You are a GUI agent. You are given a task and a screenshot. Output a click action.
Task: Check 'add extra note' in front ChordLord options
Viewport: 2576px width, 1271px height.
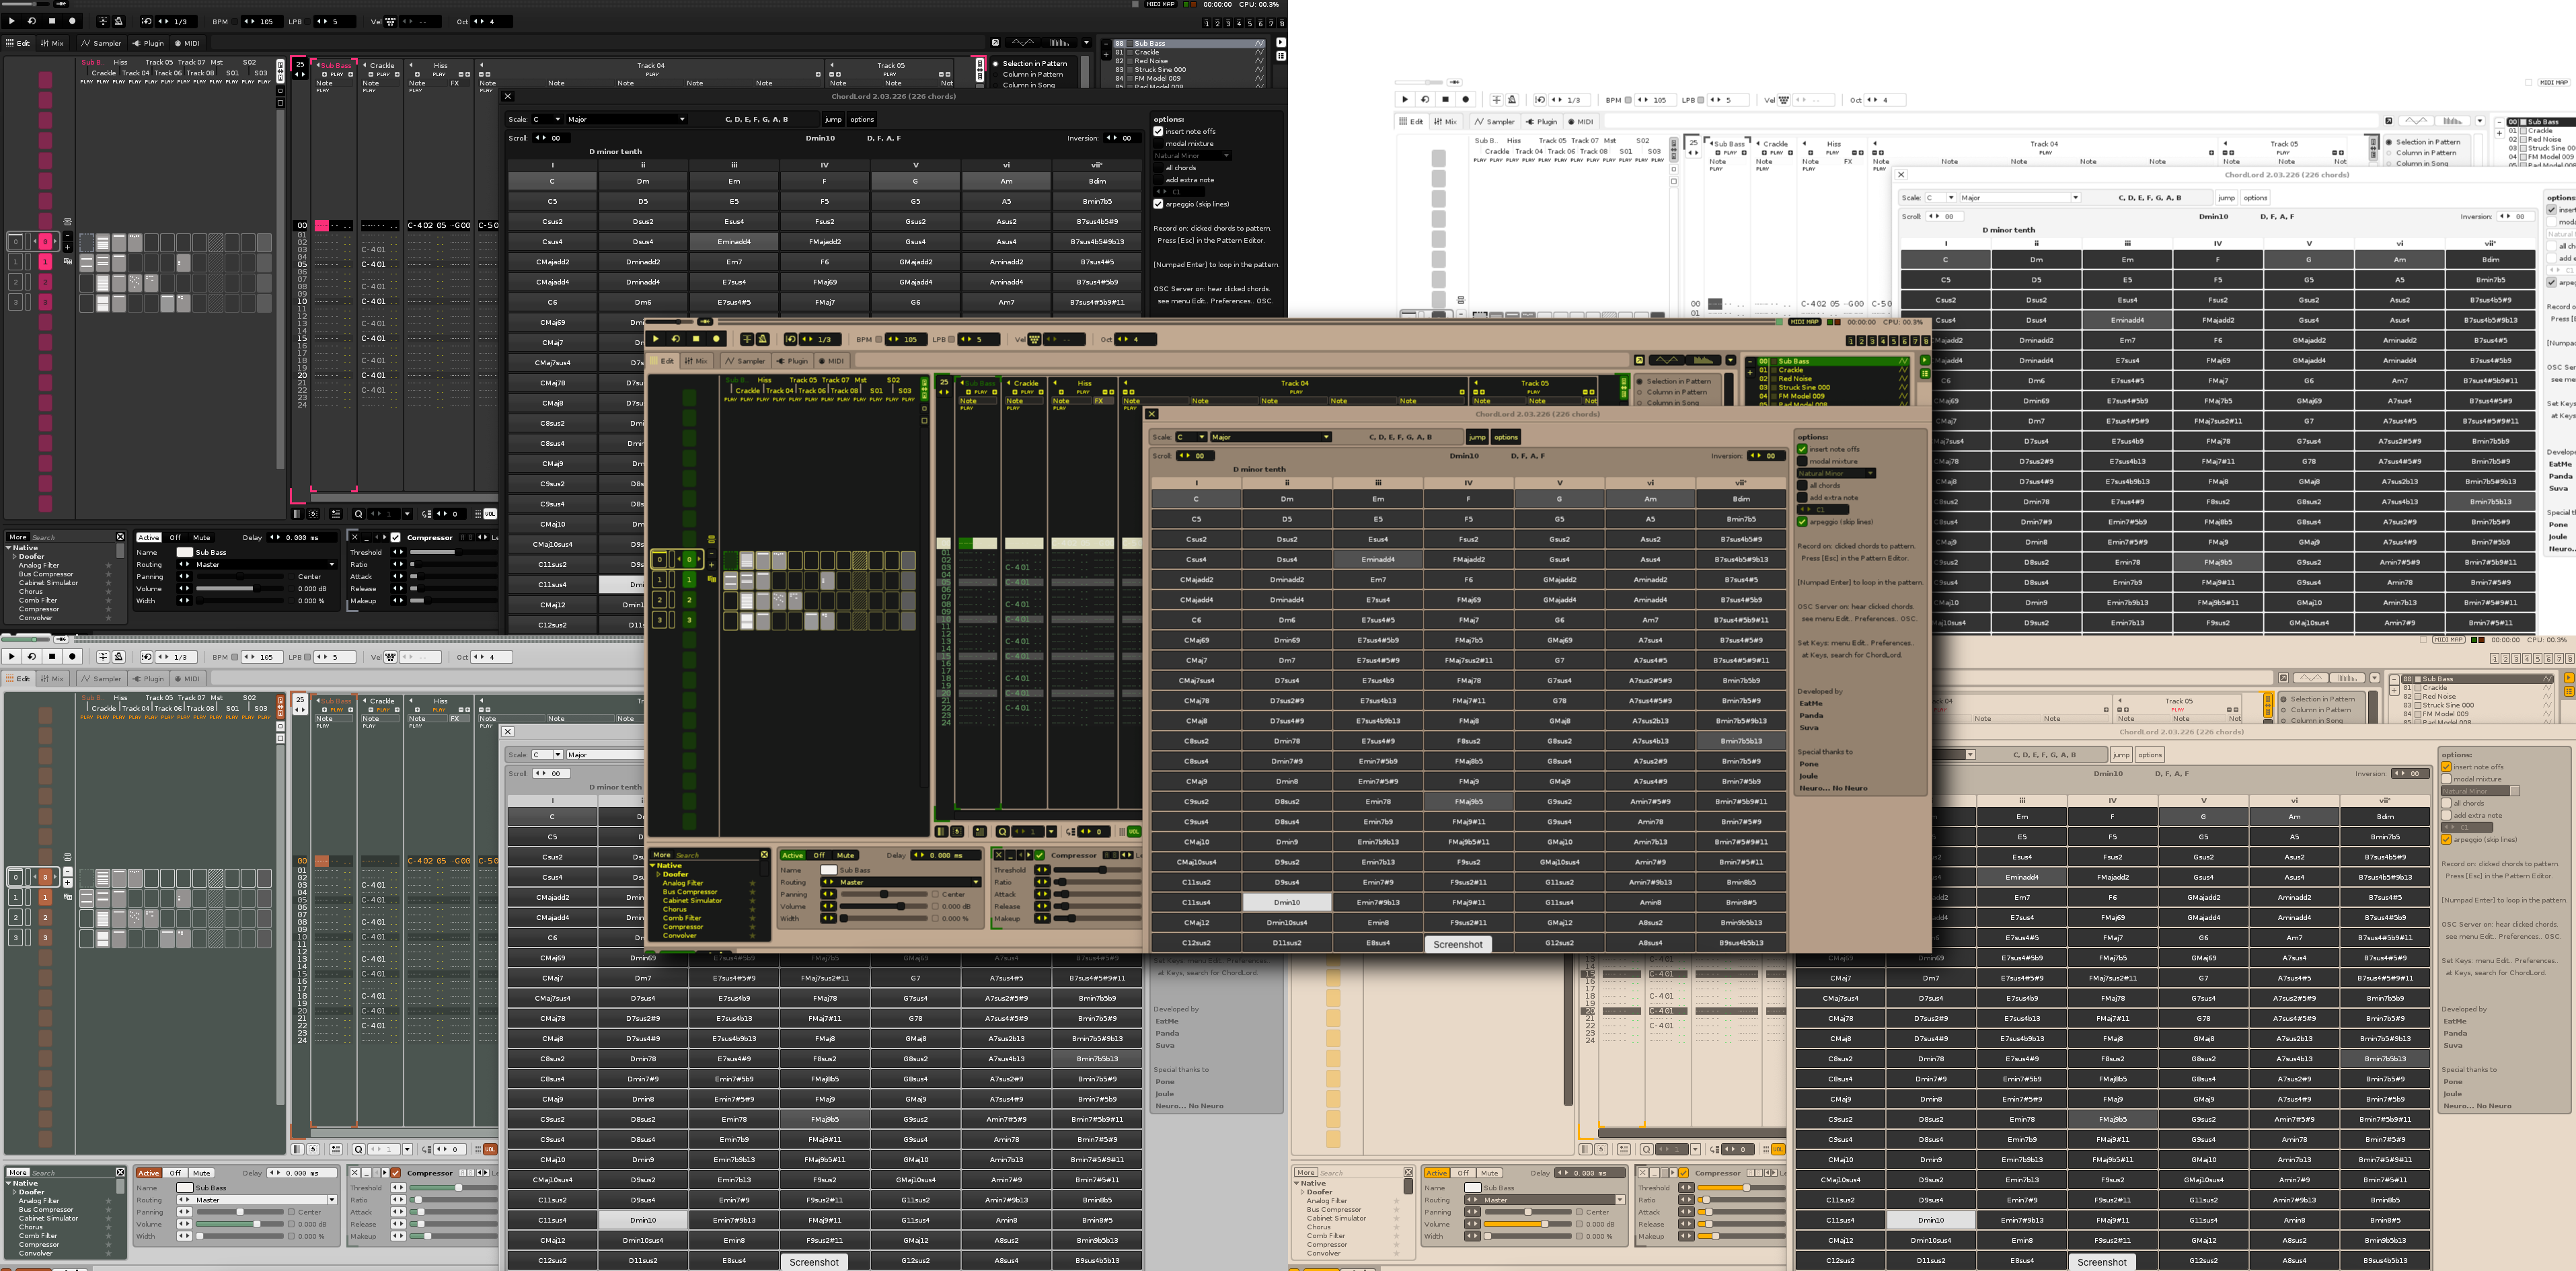point(1803,497)
